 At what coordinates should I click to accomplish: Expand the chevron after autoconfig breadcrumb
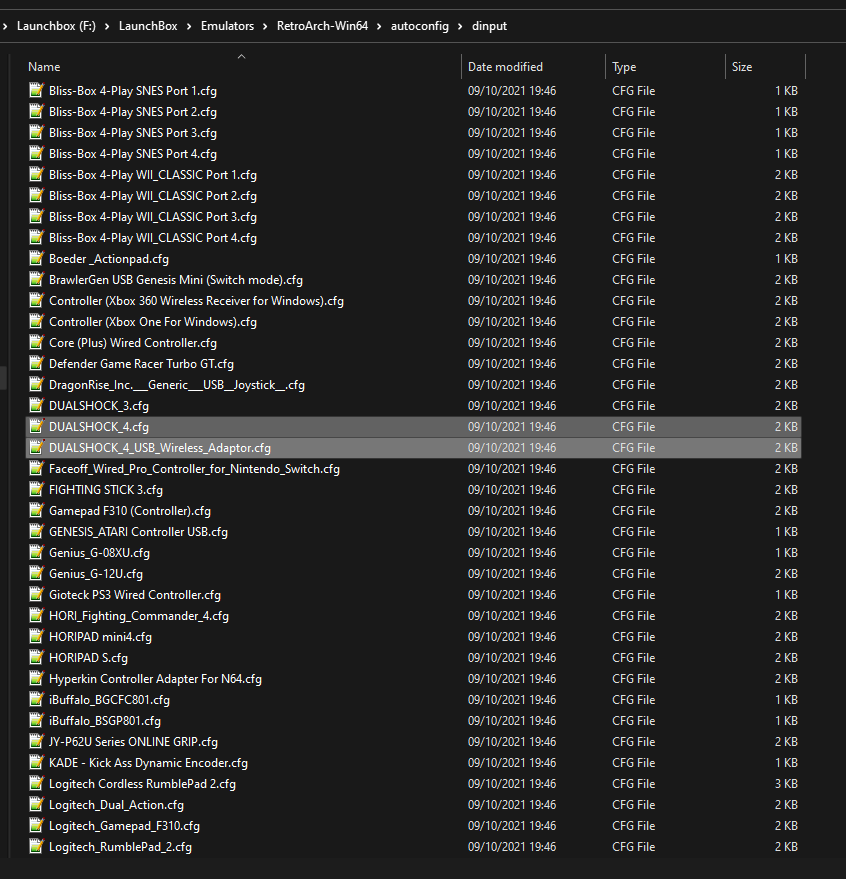pyautogui.click(x=460, y=26)
